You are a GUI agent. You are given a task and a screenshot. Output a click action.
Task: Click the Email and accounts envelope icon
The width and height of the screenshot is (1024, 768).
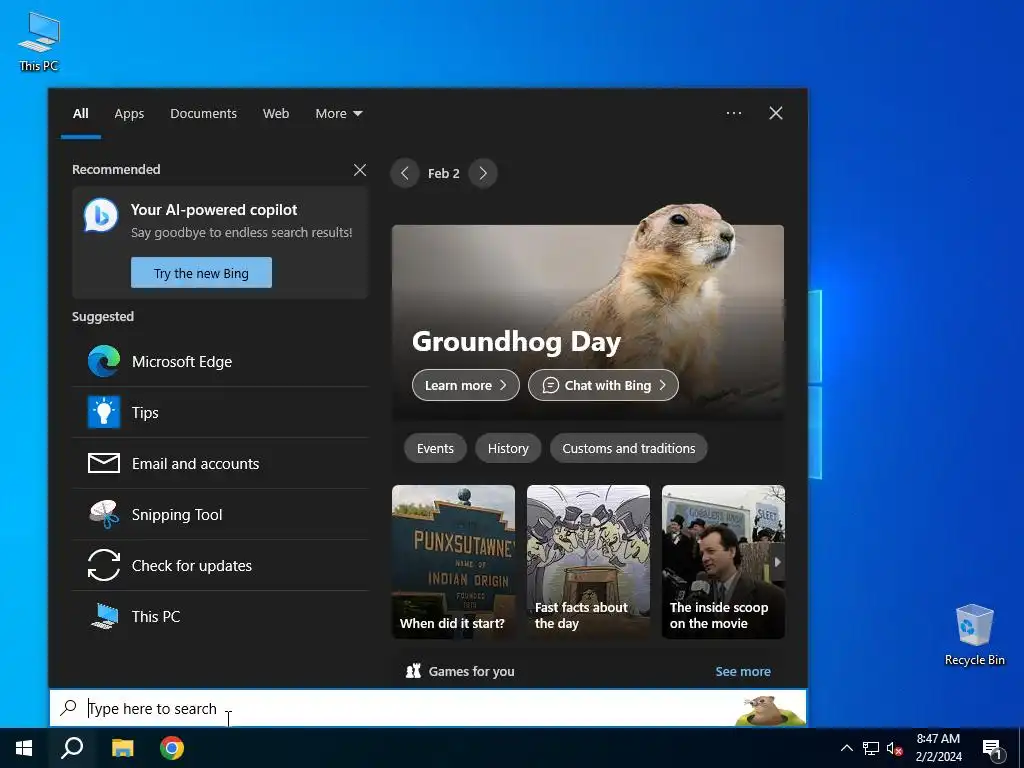pos(104,463)
